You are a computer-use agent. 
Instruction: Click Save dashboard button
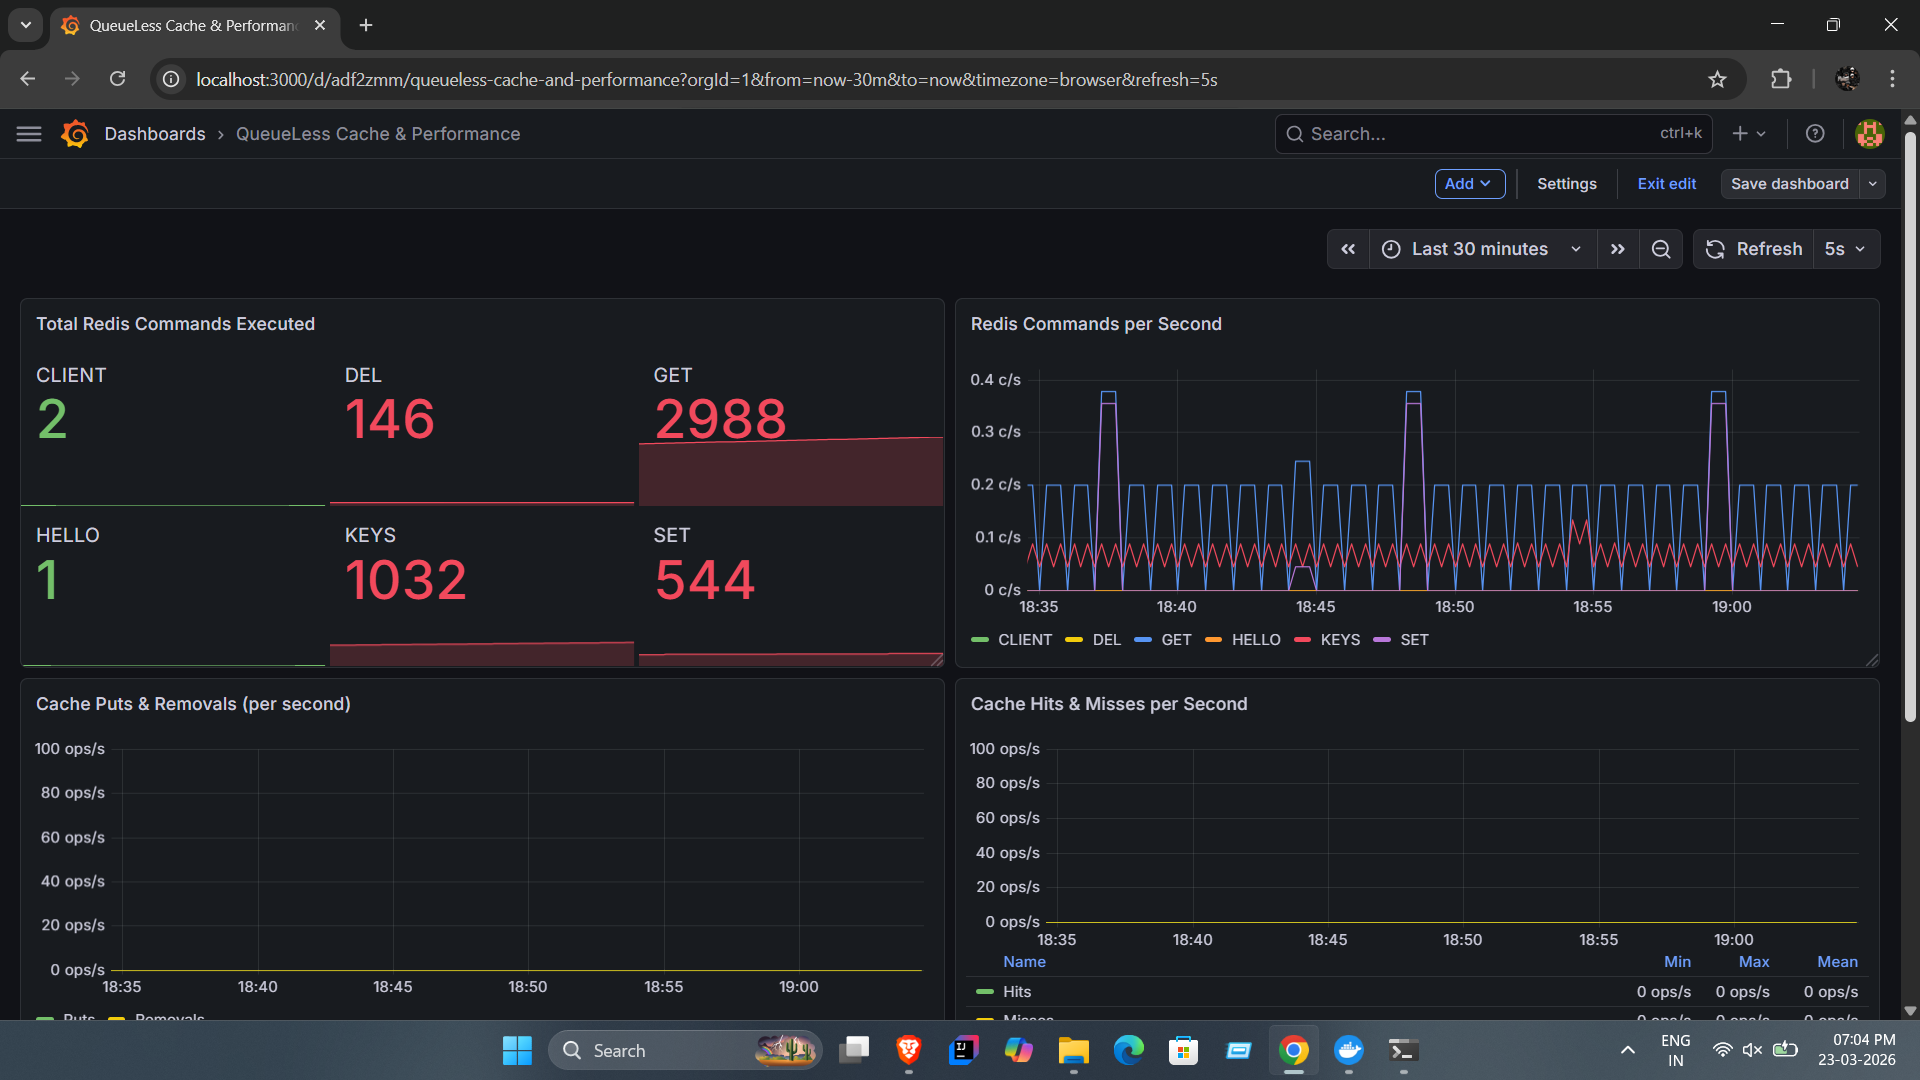tap(1790, 184)
